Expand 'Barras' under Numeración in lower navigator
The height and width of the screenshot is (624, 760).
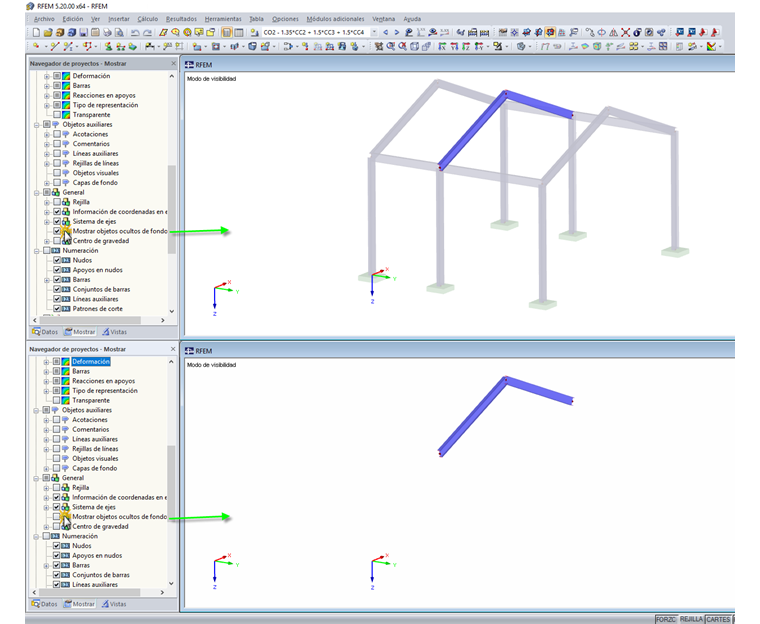coord(47,565)
